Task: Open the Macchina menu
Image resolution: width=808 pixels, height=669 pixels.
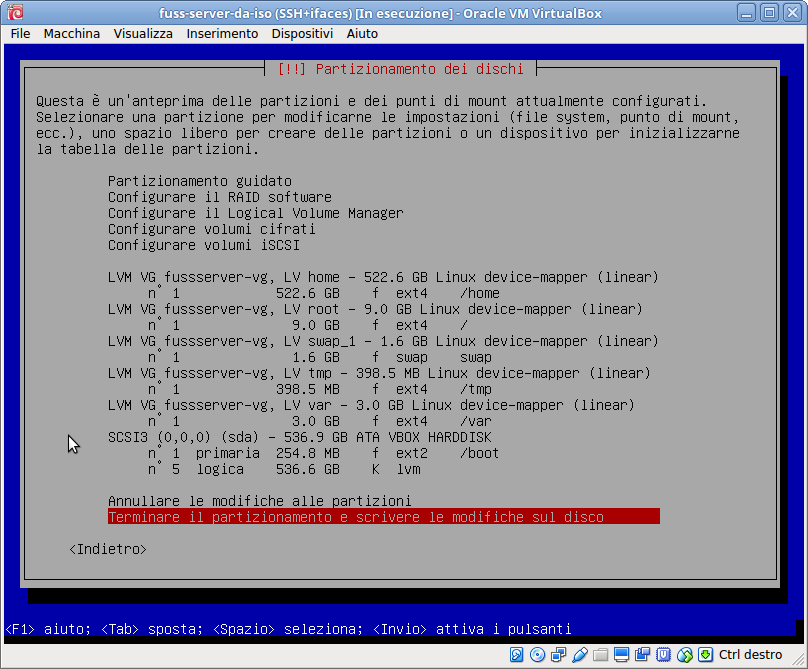Action: (x=72, y=34)
